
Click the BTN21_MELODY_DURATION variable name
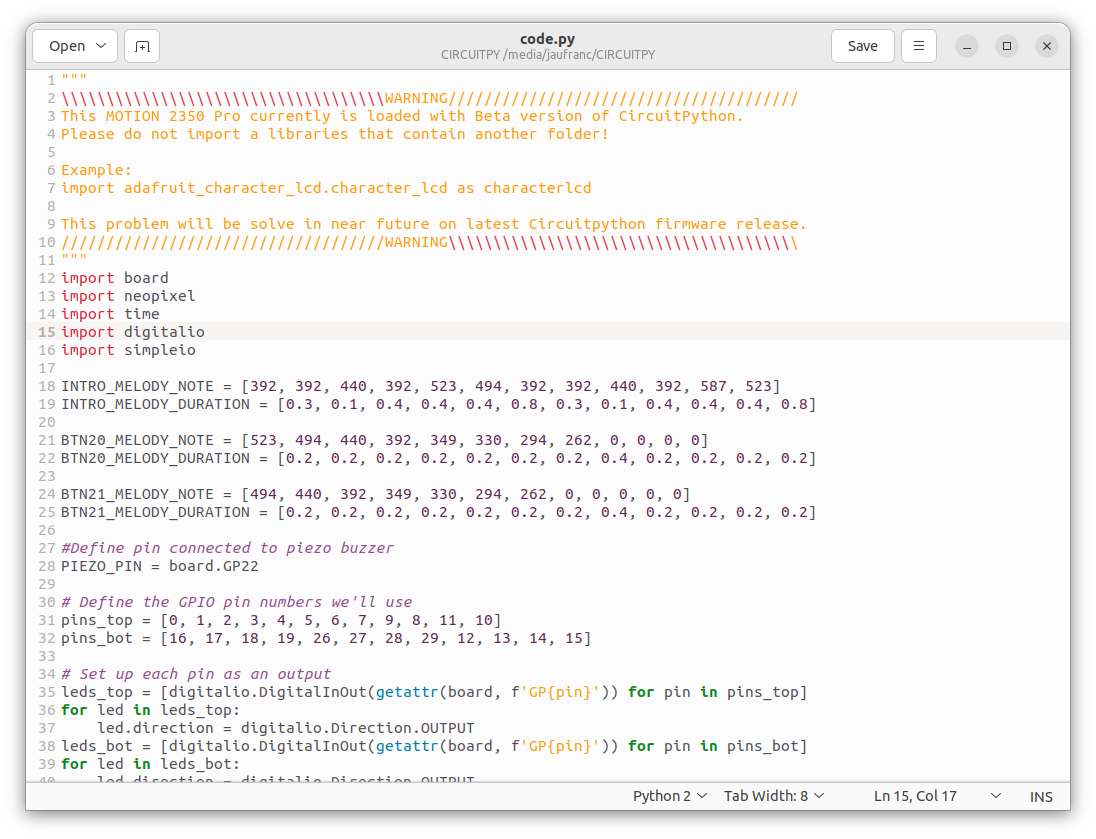pyautogui.click(x=155, y=512)
